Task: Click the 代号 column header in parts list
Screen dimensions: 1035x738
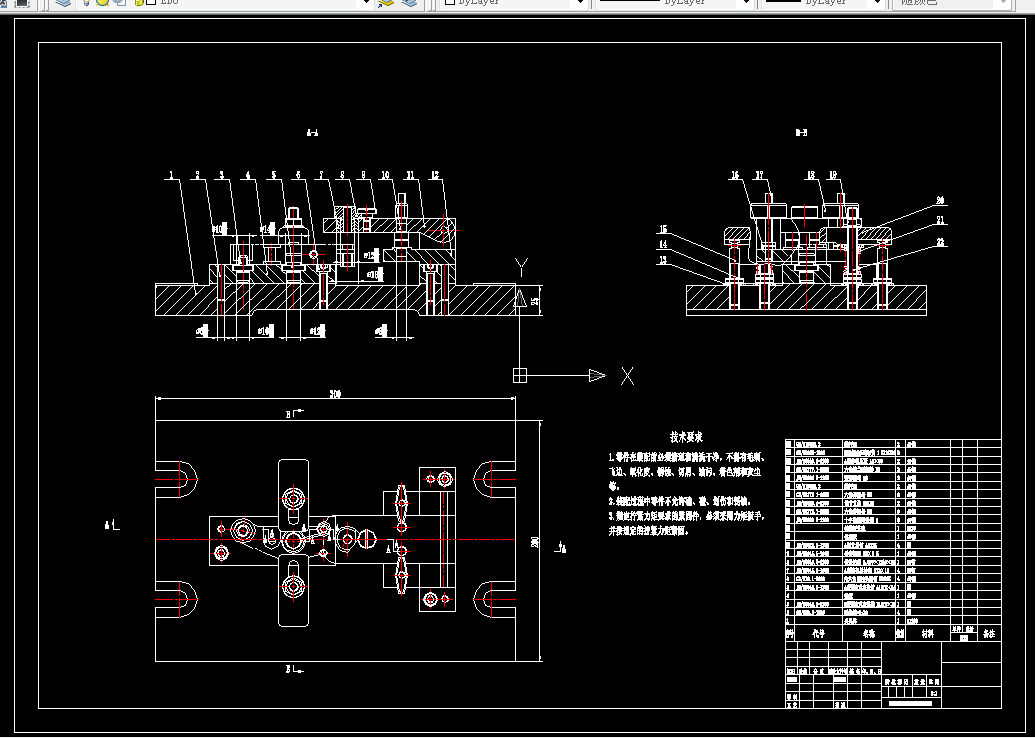Action: point(818,633)
